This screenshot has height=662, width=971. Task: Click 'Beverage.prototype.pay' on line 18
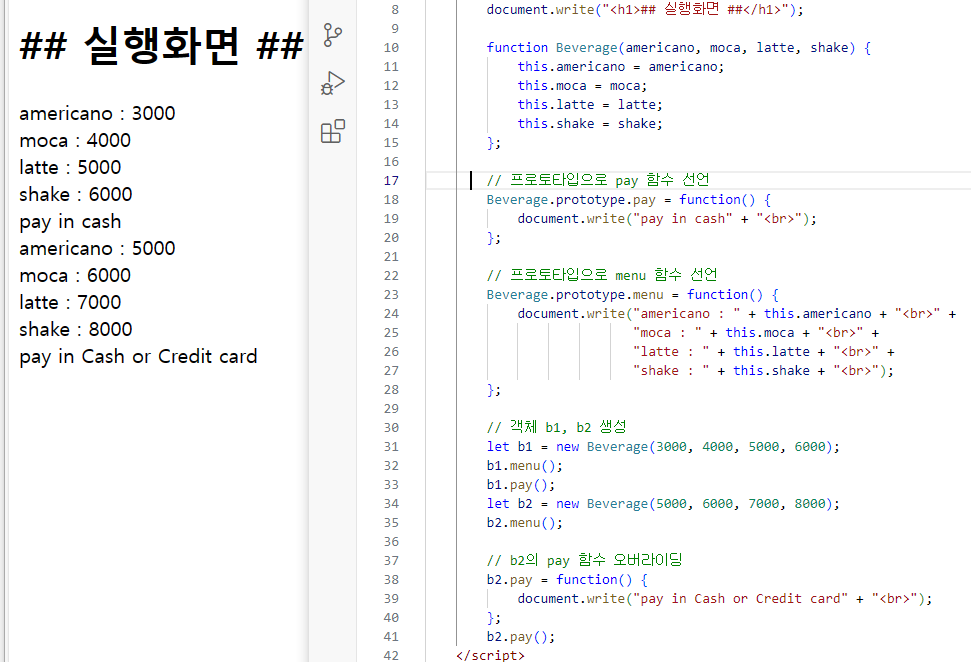click(571, 200)
